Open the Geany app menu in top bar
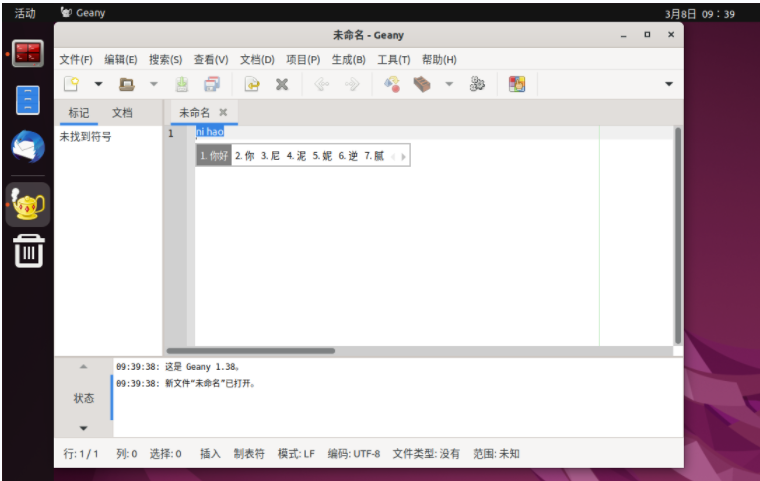 (x=83, y=13)
